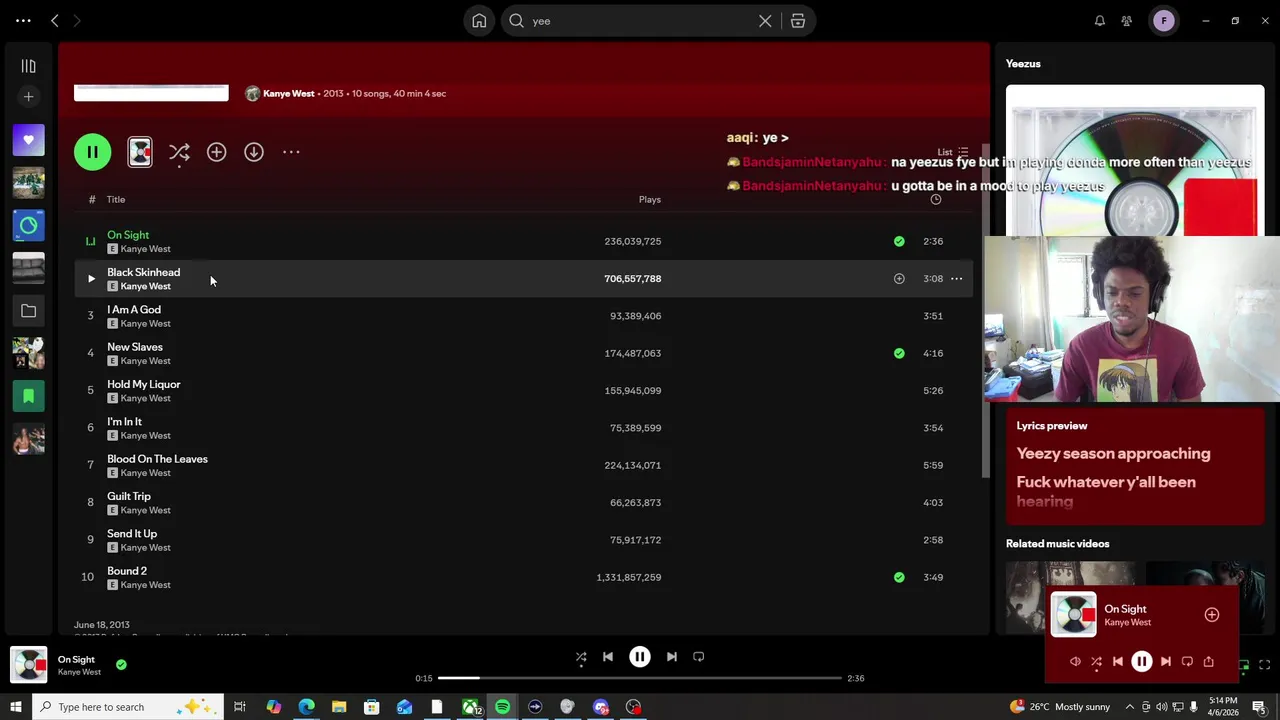1280x720 pixels.
Task: Go back with the left arrow
Action: click(x=55, y=21)
